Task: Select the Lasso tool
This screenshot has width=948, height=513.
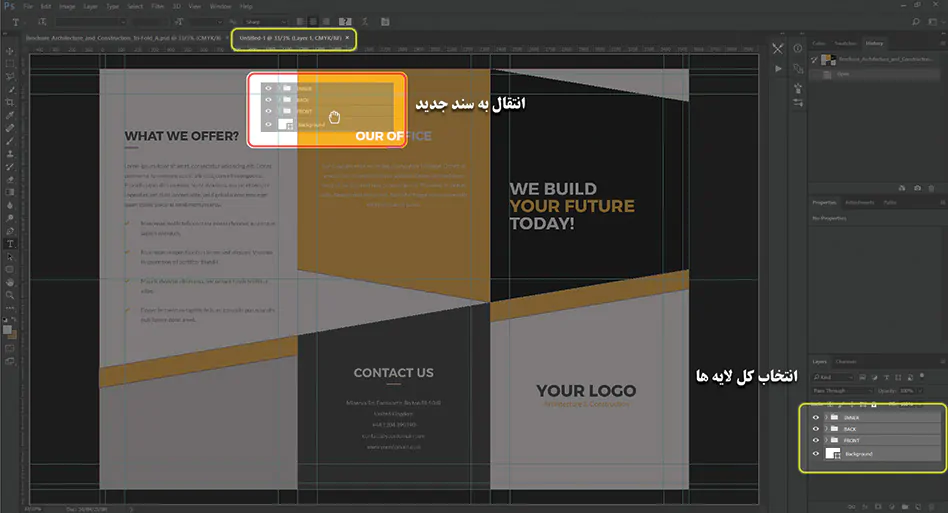Action: pyautogui.click(x=10, y=77)
